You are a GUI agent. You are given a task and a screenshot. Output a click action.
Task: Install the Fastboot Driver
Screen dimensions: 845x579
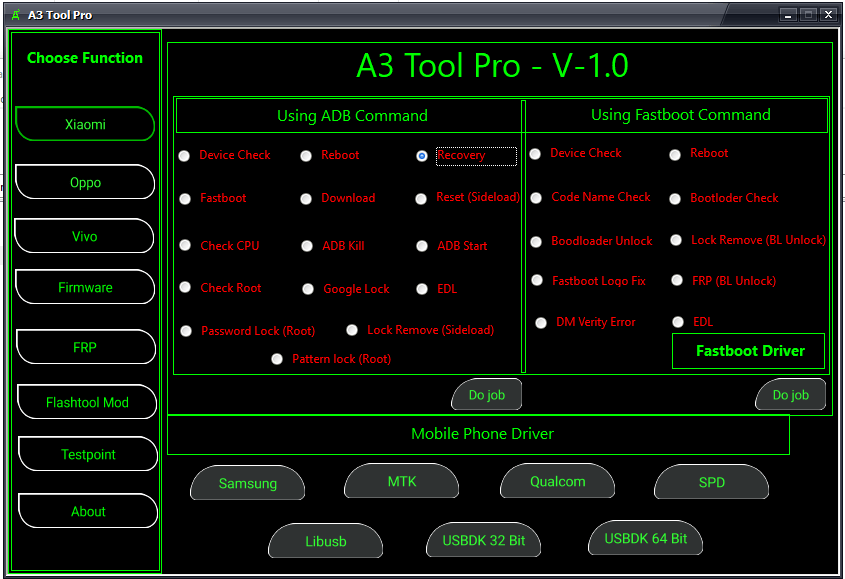748,351
